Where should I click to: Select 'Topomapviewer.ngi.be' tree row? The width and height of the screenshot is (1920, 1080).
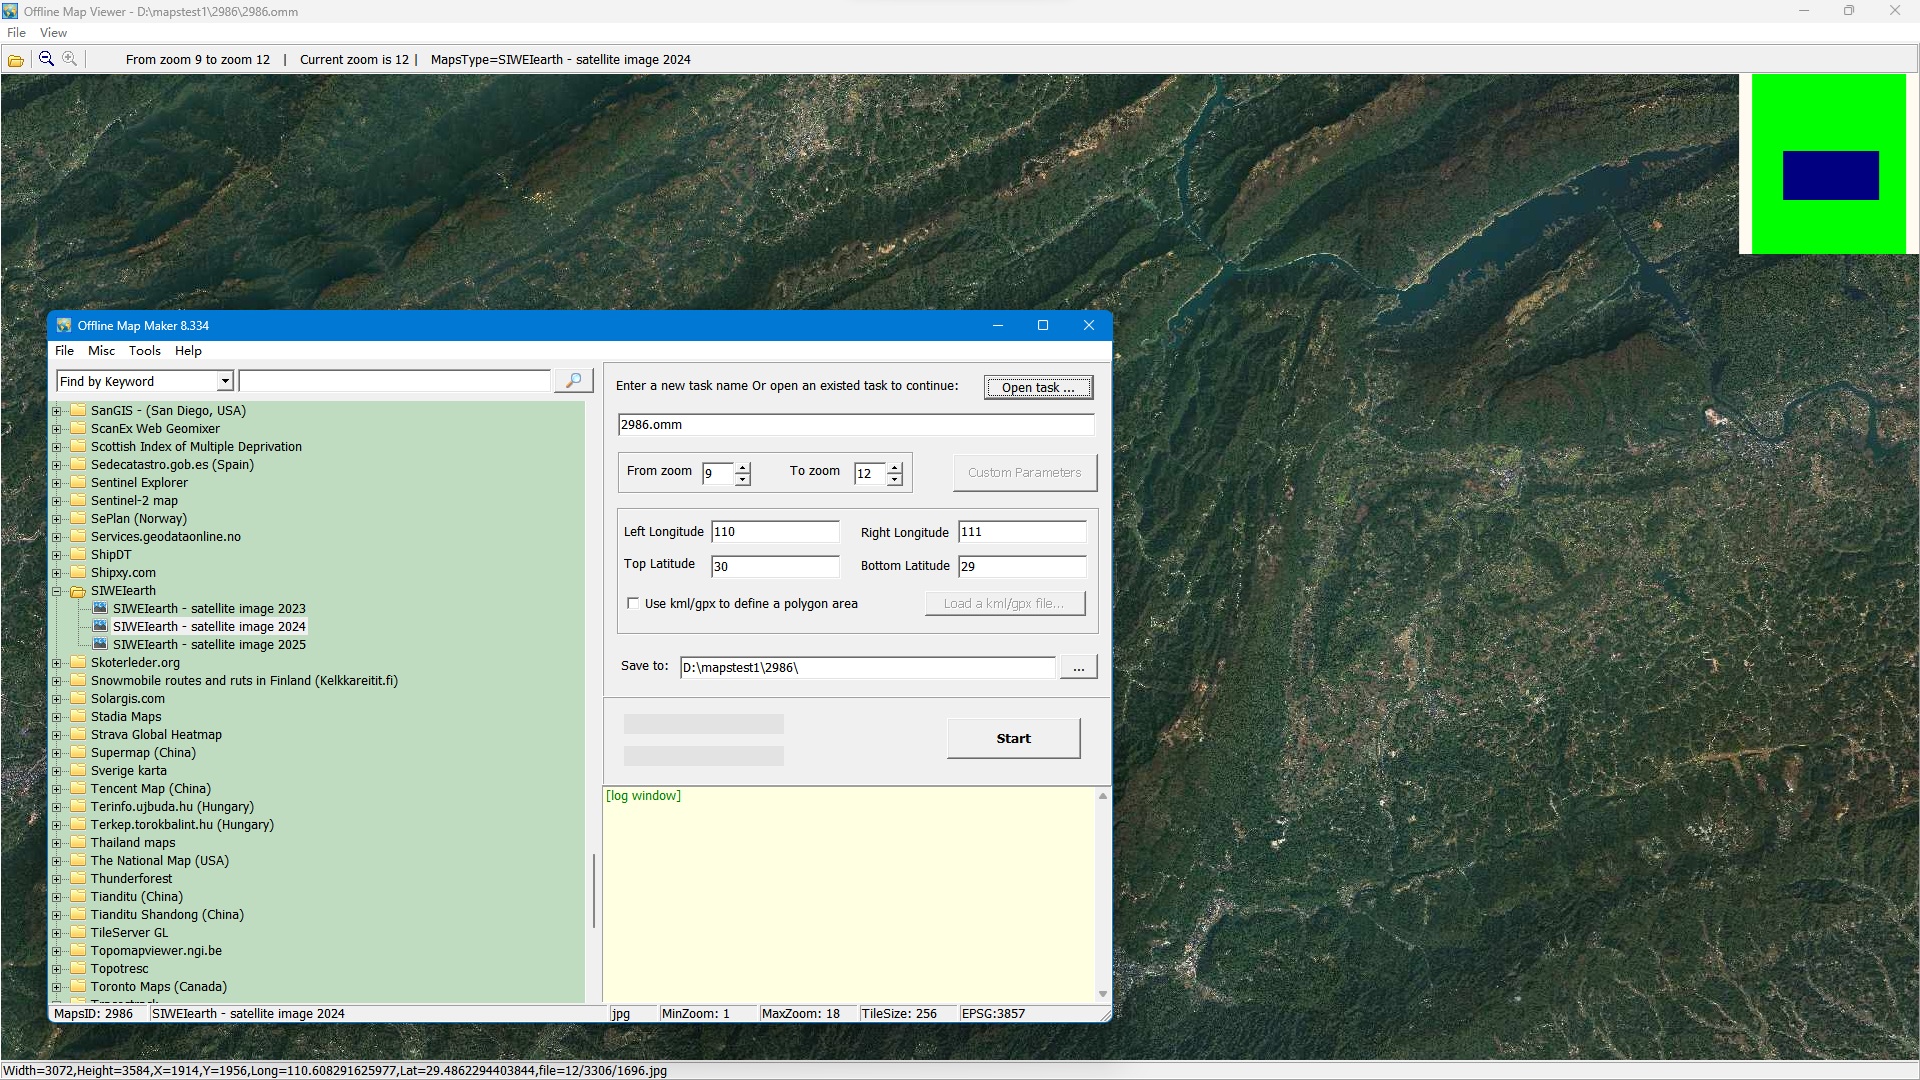[x=156, y=951]
